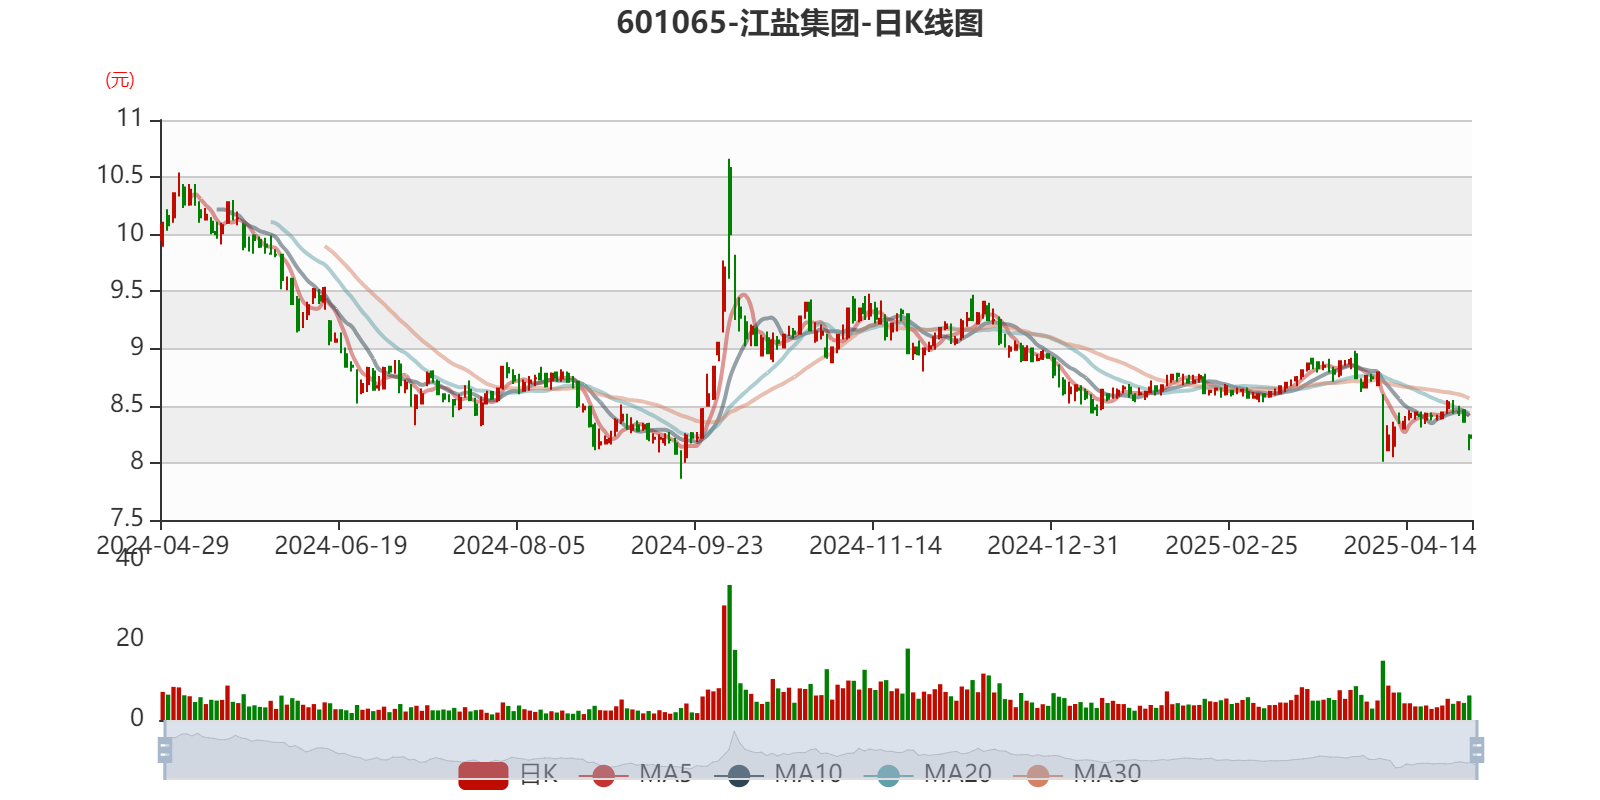
Task: Click the (元) unit label above the y-axis
Action: pyautogui.click(x=120, y=80)
